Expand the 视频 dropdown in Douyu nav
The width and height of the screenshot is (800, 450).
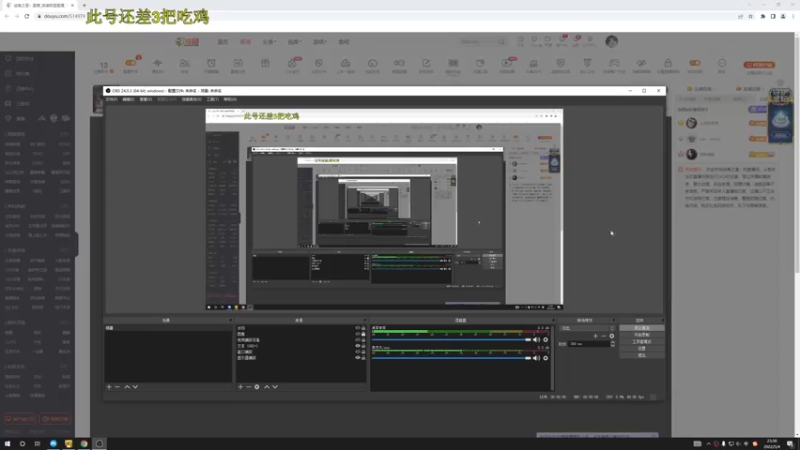(294, 42)
